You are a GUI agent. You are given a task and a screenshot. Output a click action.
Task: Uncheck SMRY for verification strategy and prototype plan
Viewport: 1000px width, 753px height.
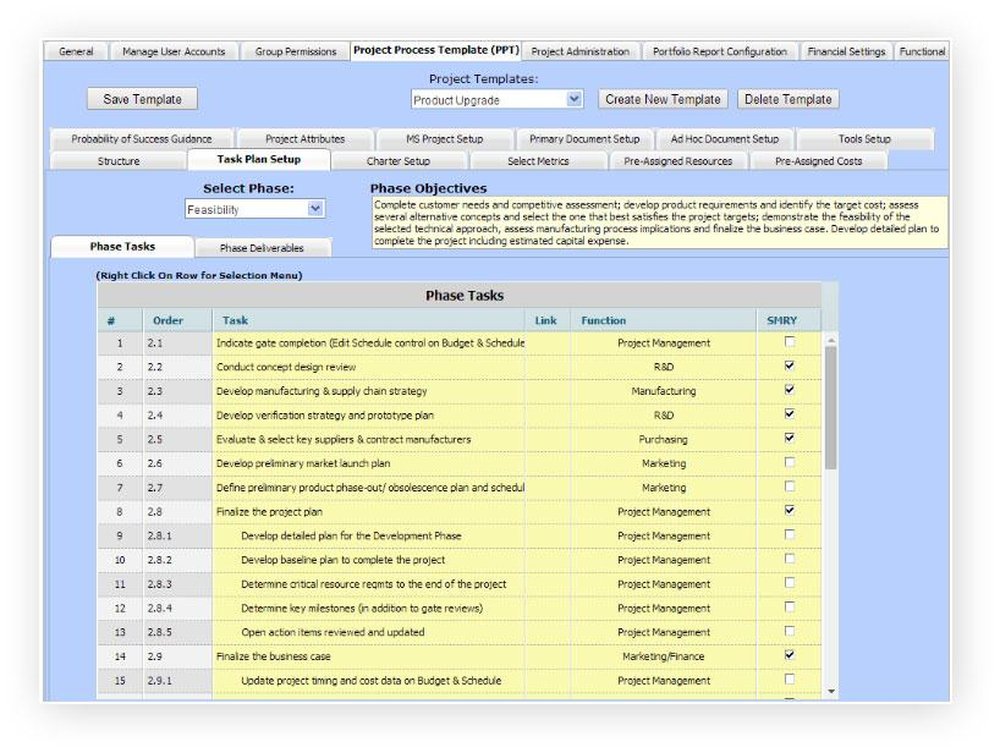pos(790,414)
